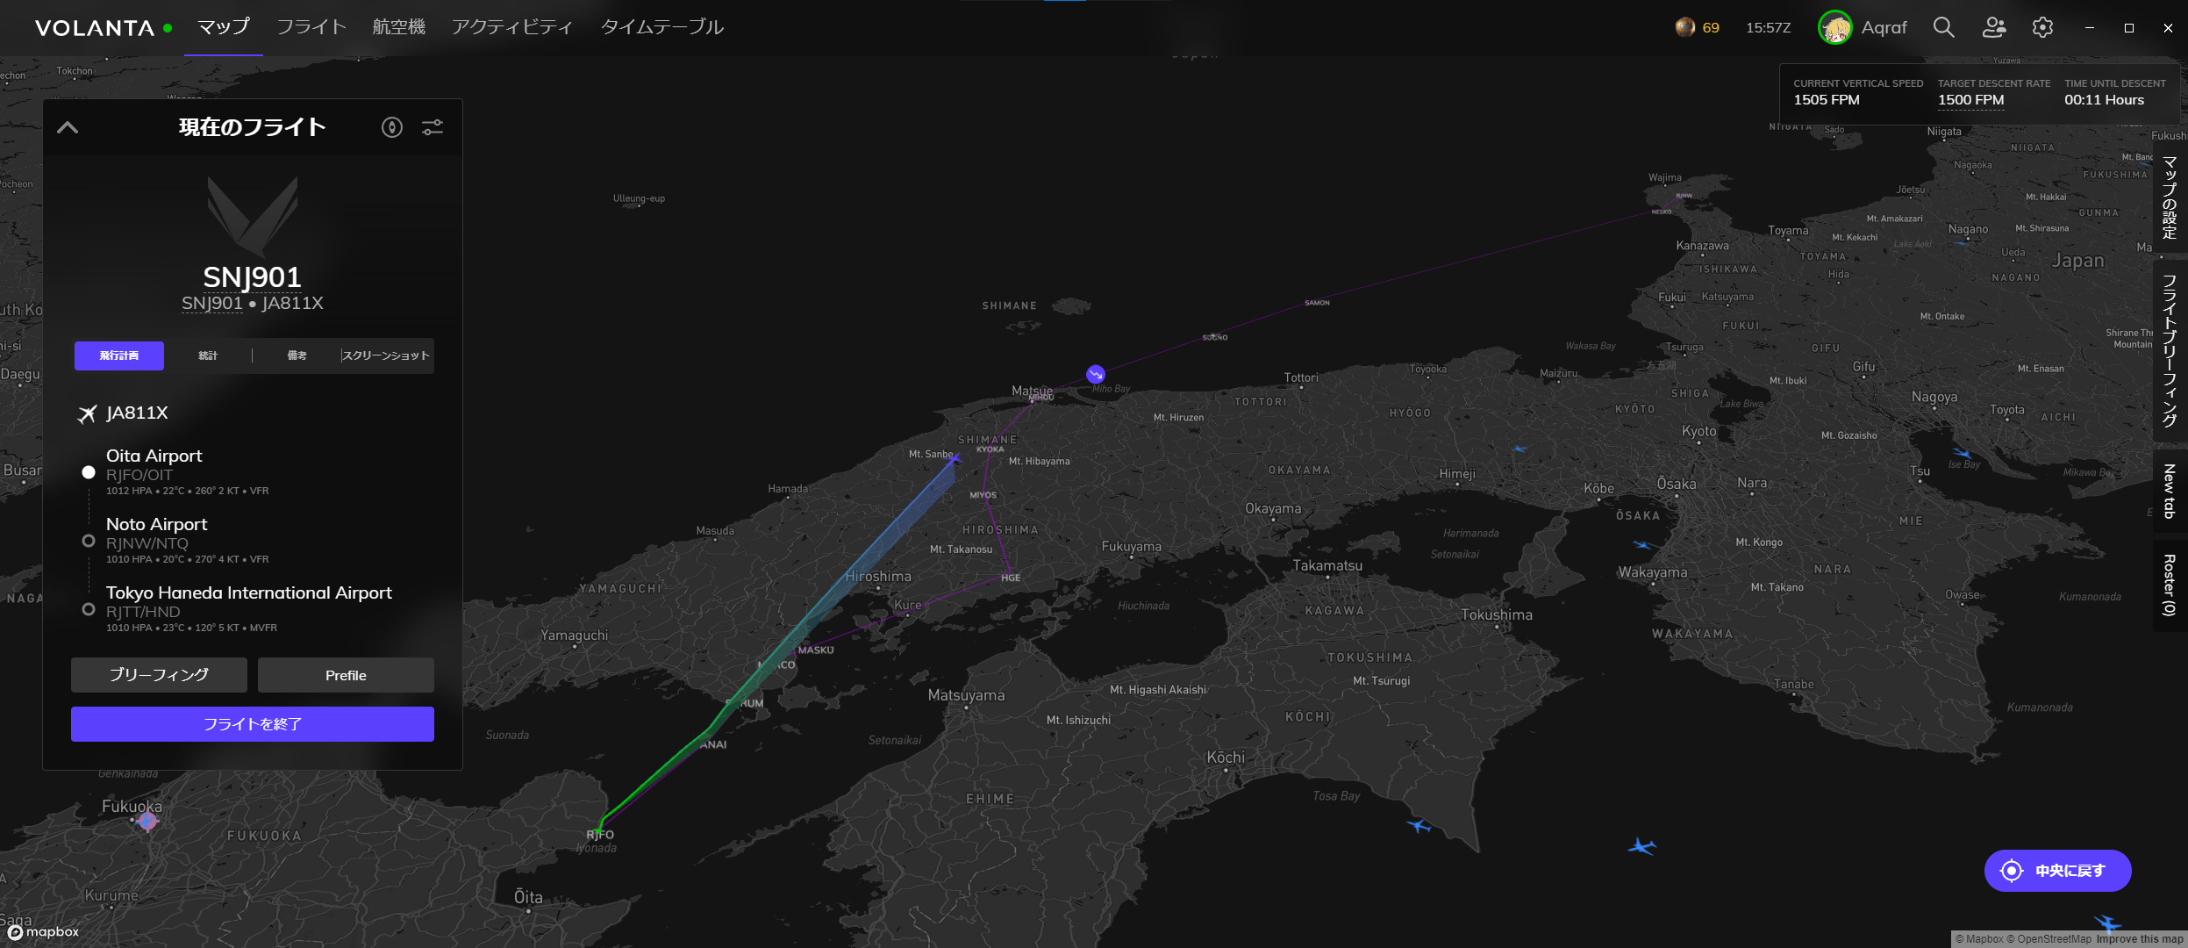
Task: Open flight panel sliders options icon
Action: click(x=432, y=127)
